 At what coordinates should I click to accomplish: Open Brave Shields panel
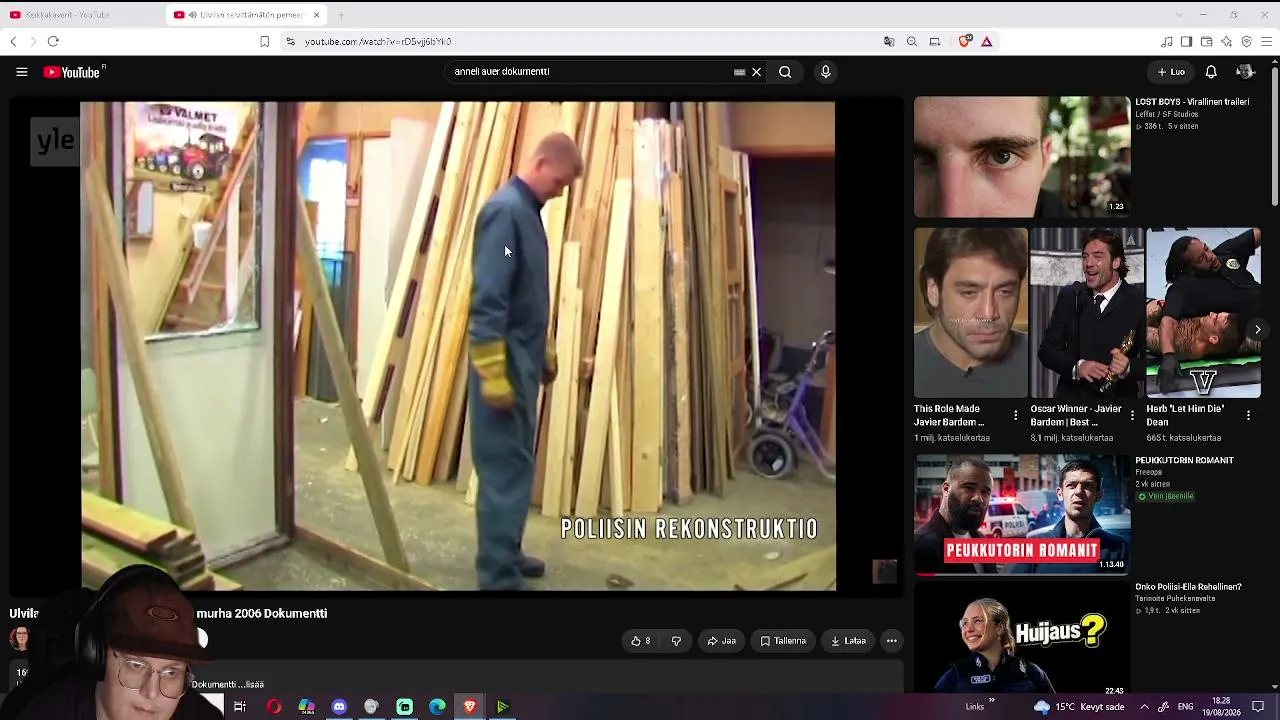tap(965, 41)
